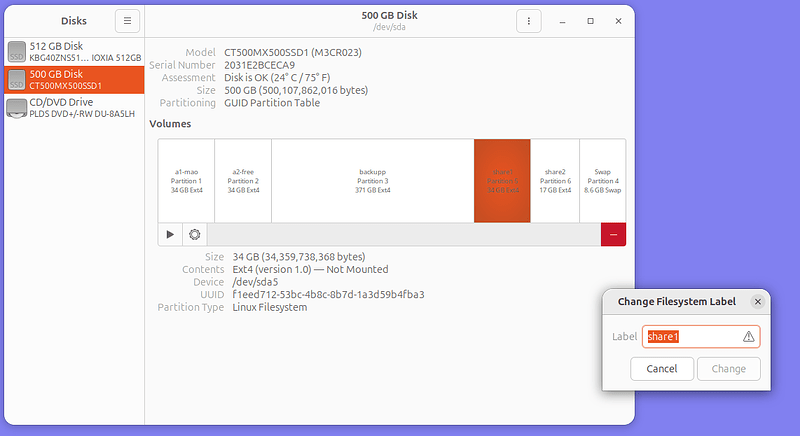Select the share2 Partition 6 volume
This screenshot has width=800, height=436.
pos(555,181)
